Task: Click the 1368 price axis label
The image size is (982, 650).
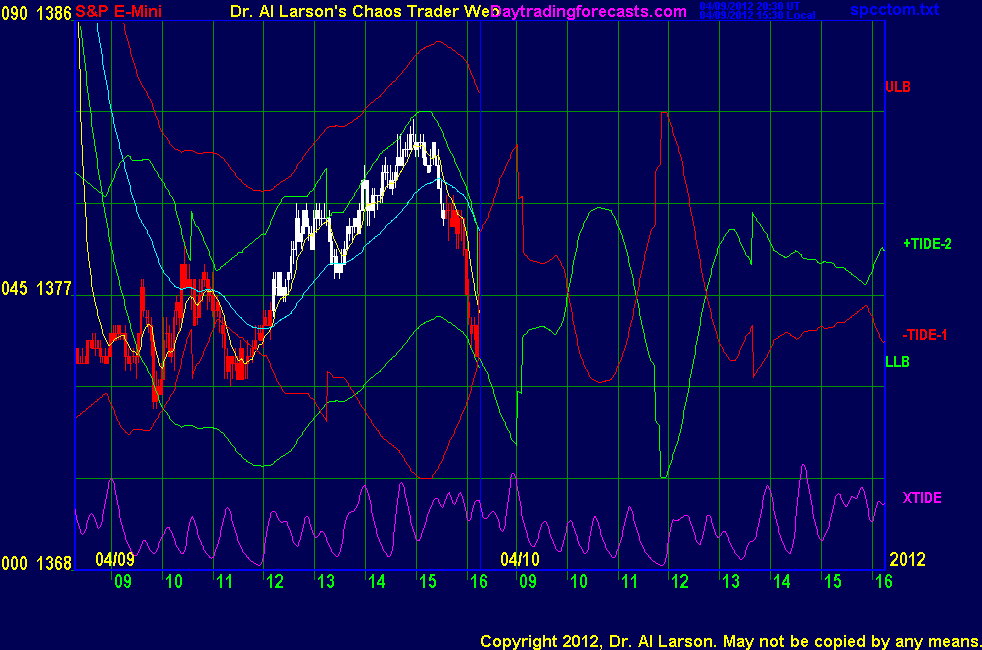Action: 55,563
